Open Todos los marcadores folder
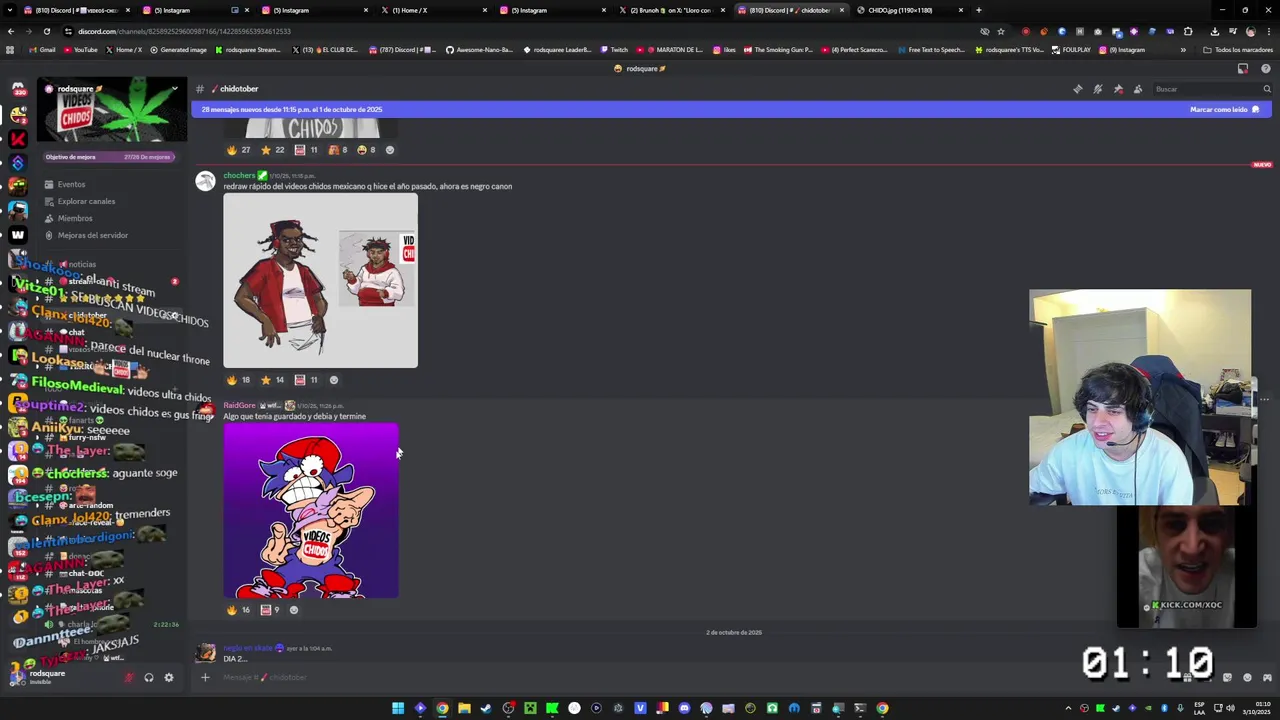This screenshot has width=1280, height=720. point(1236,50)
